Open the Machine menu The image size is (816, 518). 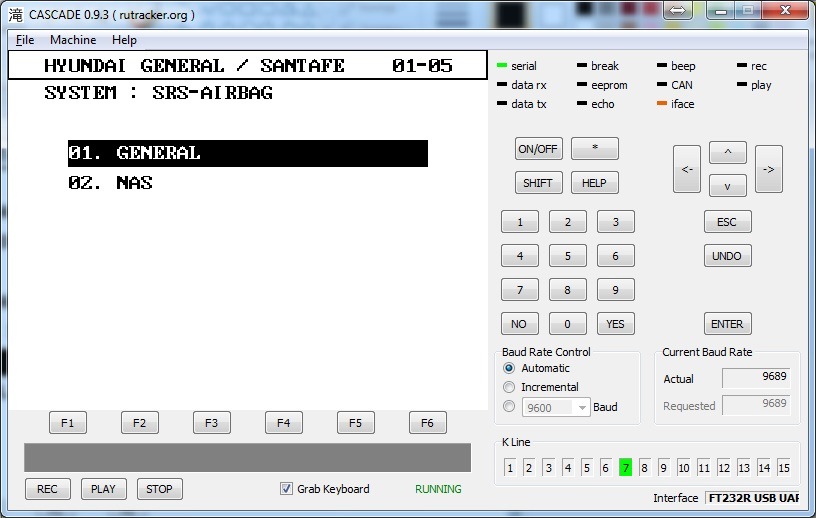point(73,40)
